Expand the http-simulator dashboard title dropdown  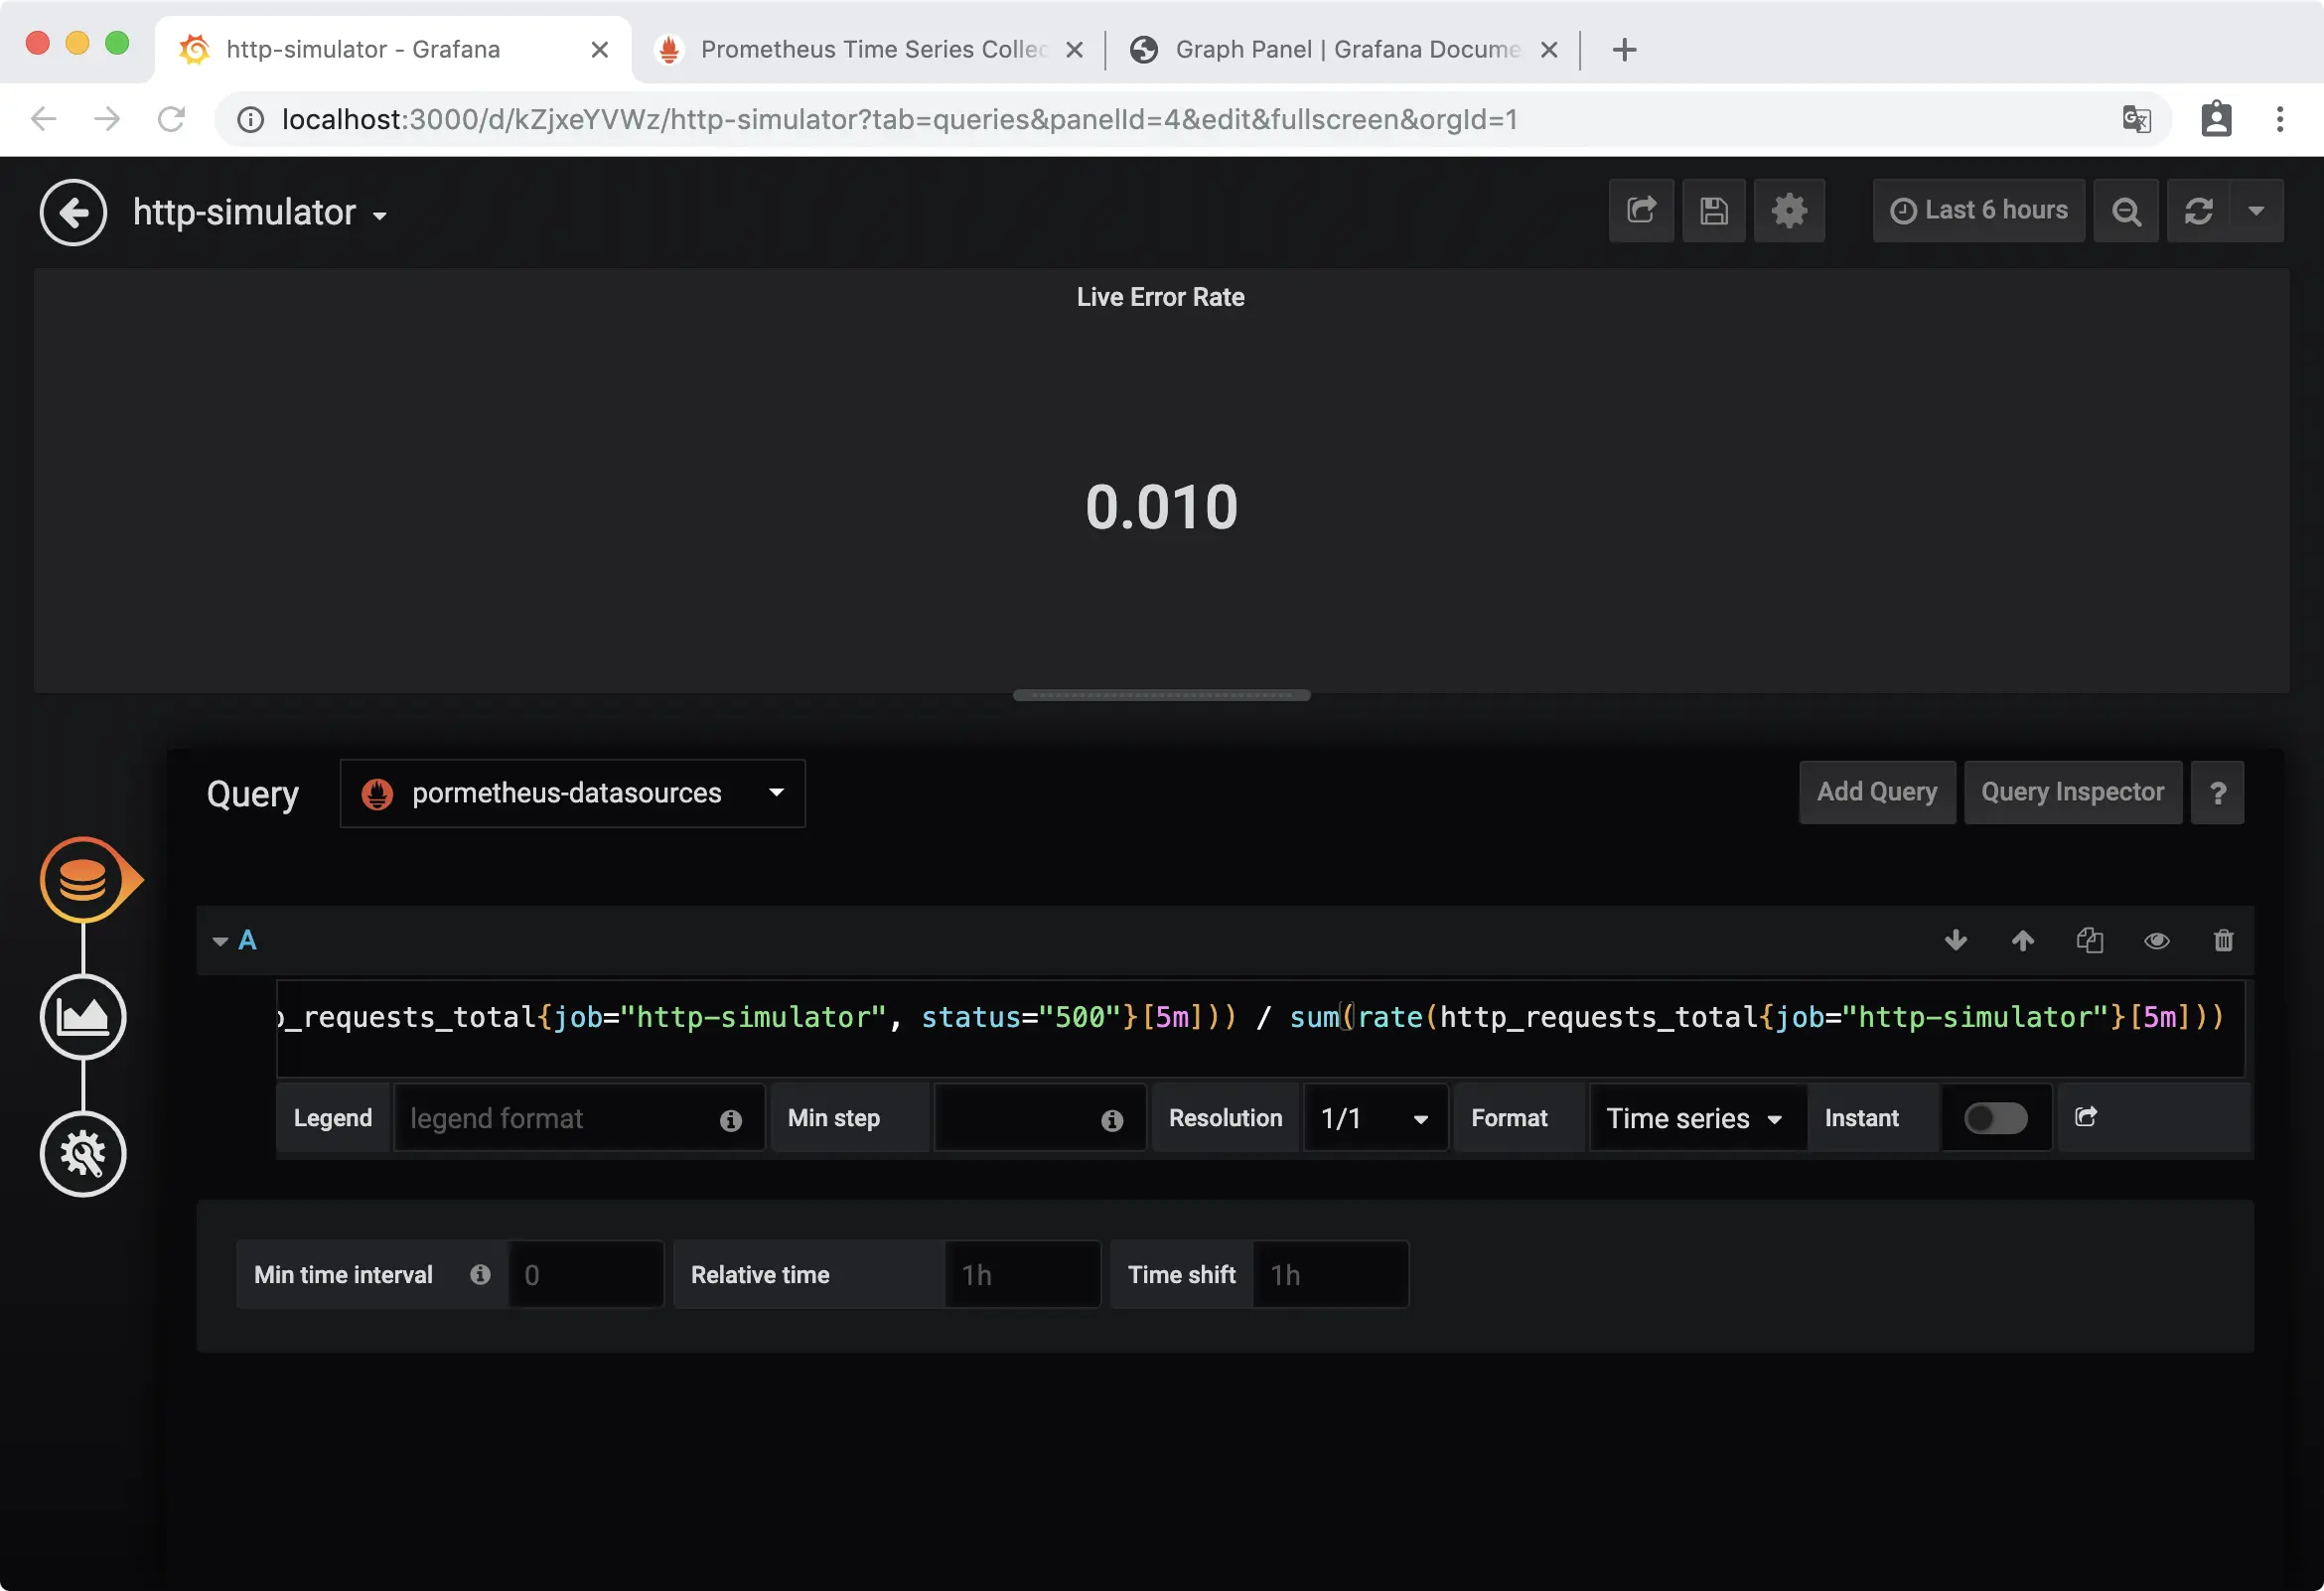pyautogui.click(x=260, y=213)
